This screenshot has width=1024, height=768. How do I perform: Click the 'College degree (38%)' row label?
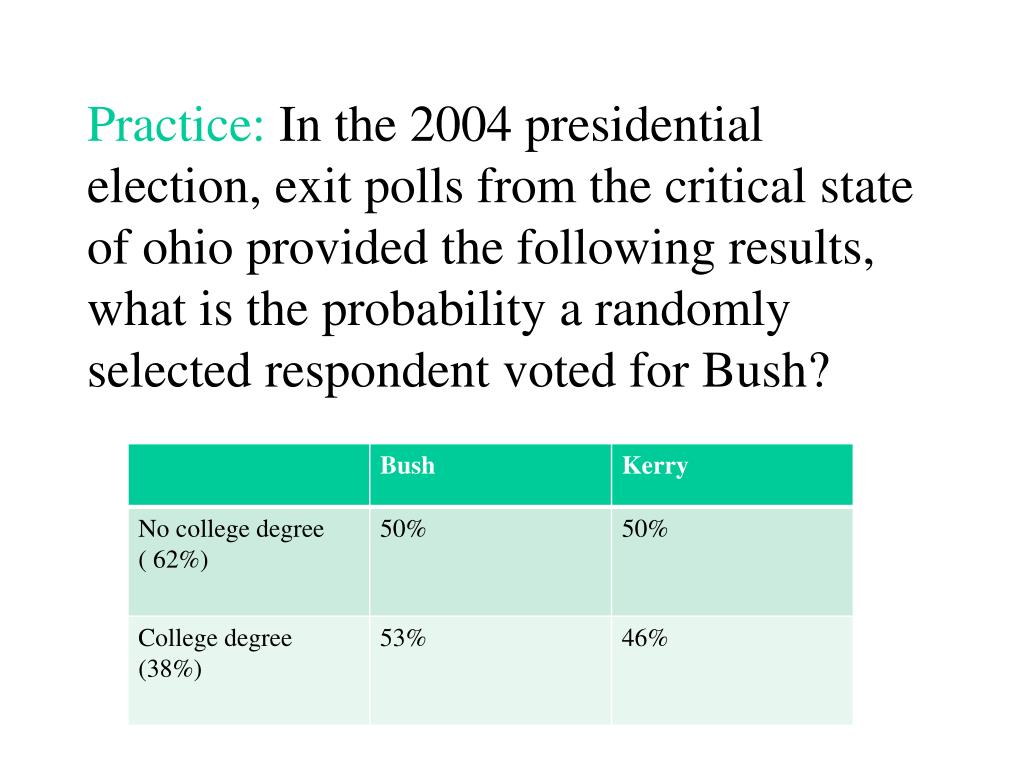point(249,670)
